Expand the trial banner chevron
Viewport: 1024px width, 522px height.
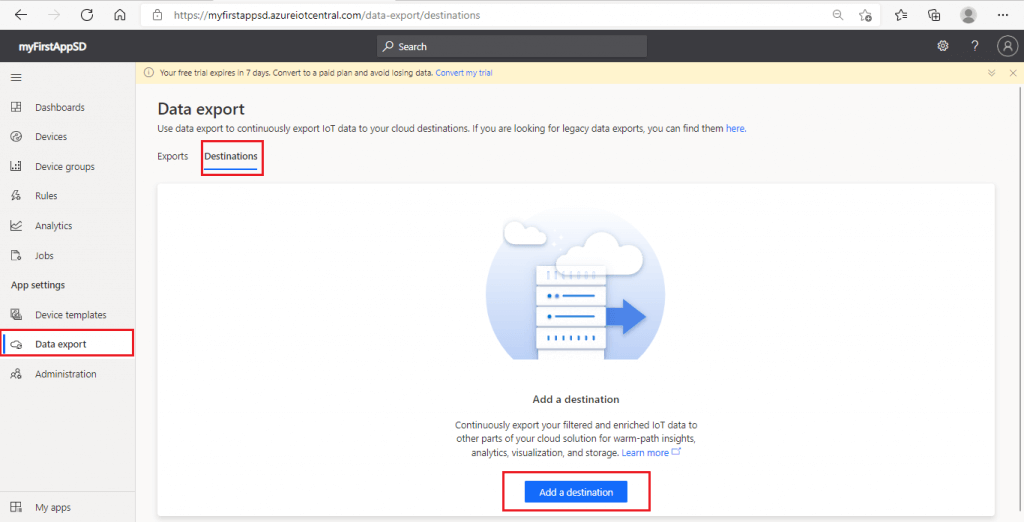[991, 73]
